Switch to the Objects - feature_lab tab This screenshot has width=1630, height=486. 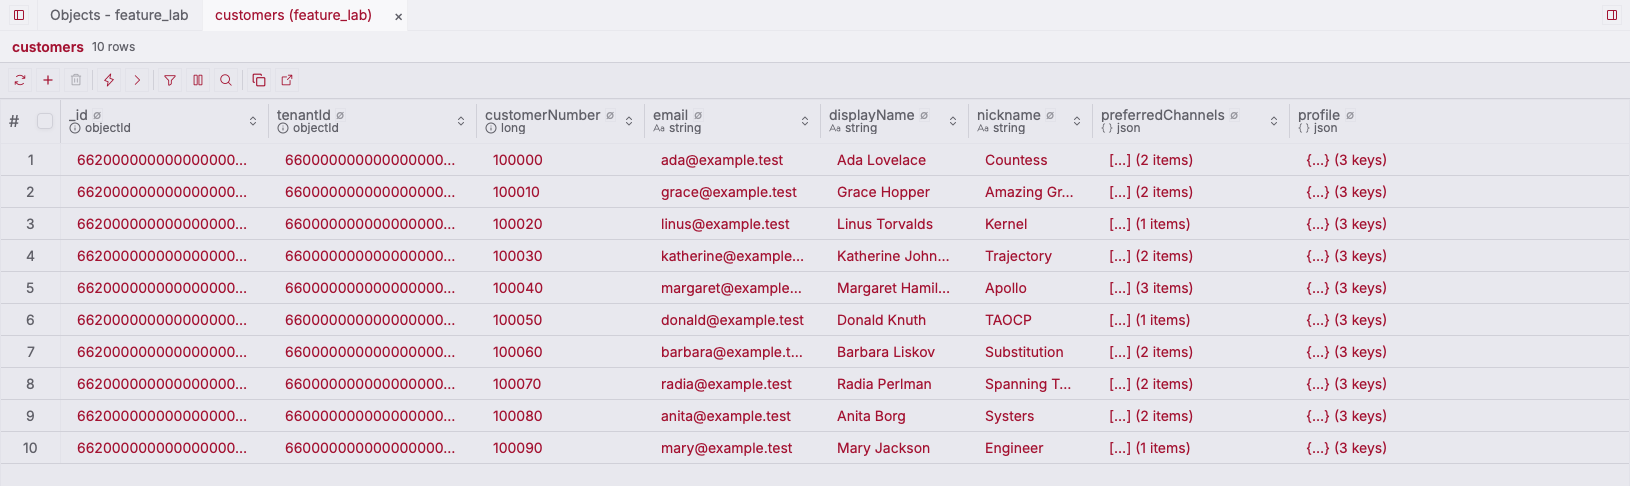click(119, 15)
